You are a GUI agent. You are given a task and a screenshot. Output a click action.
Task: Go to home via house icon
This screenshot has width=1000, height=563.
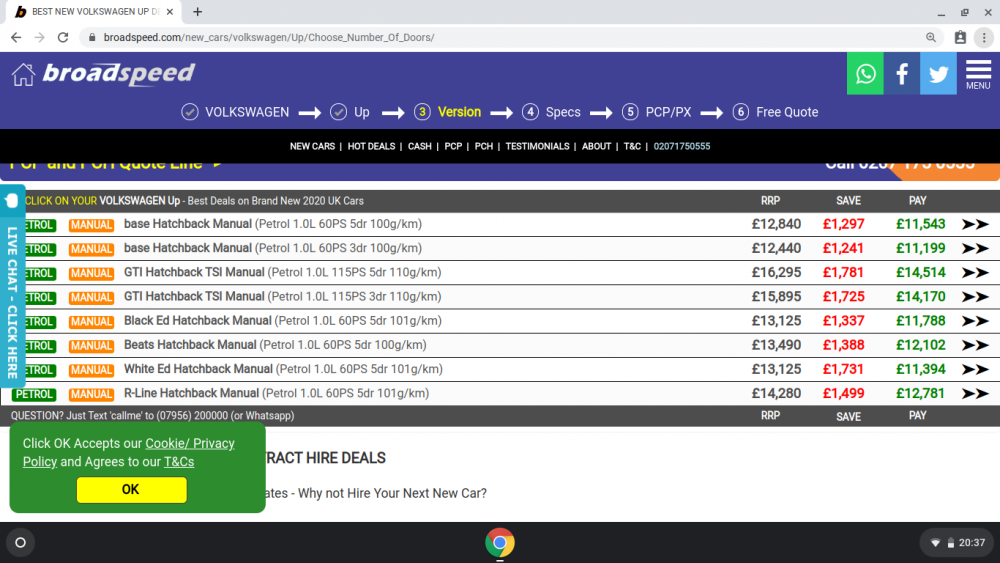[23, 74]
